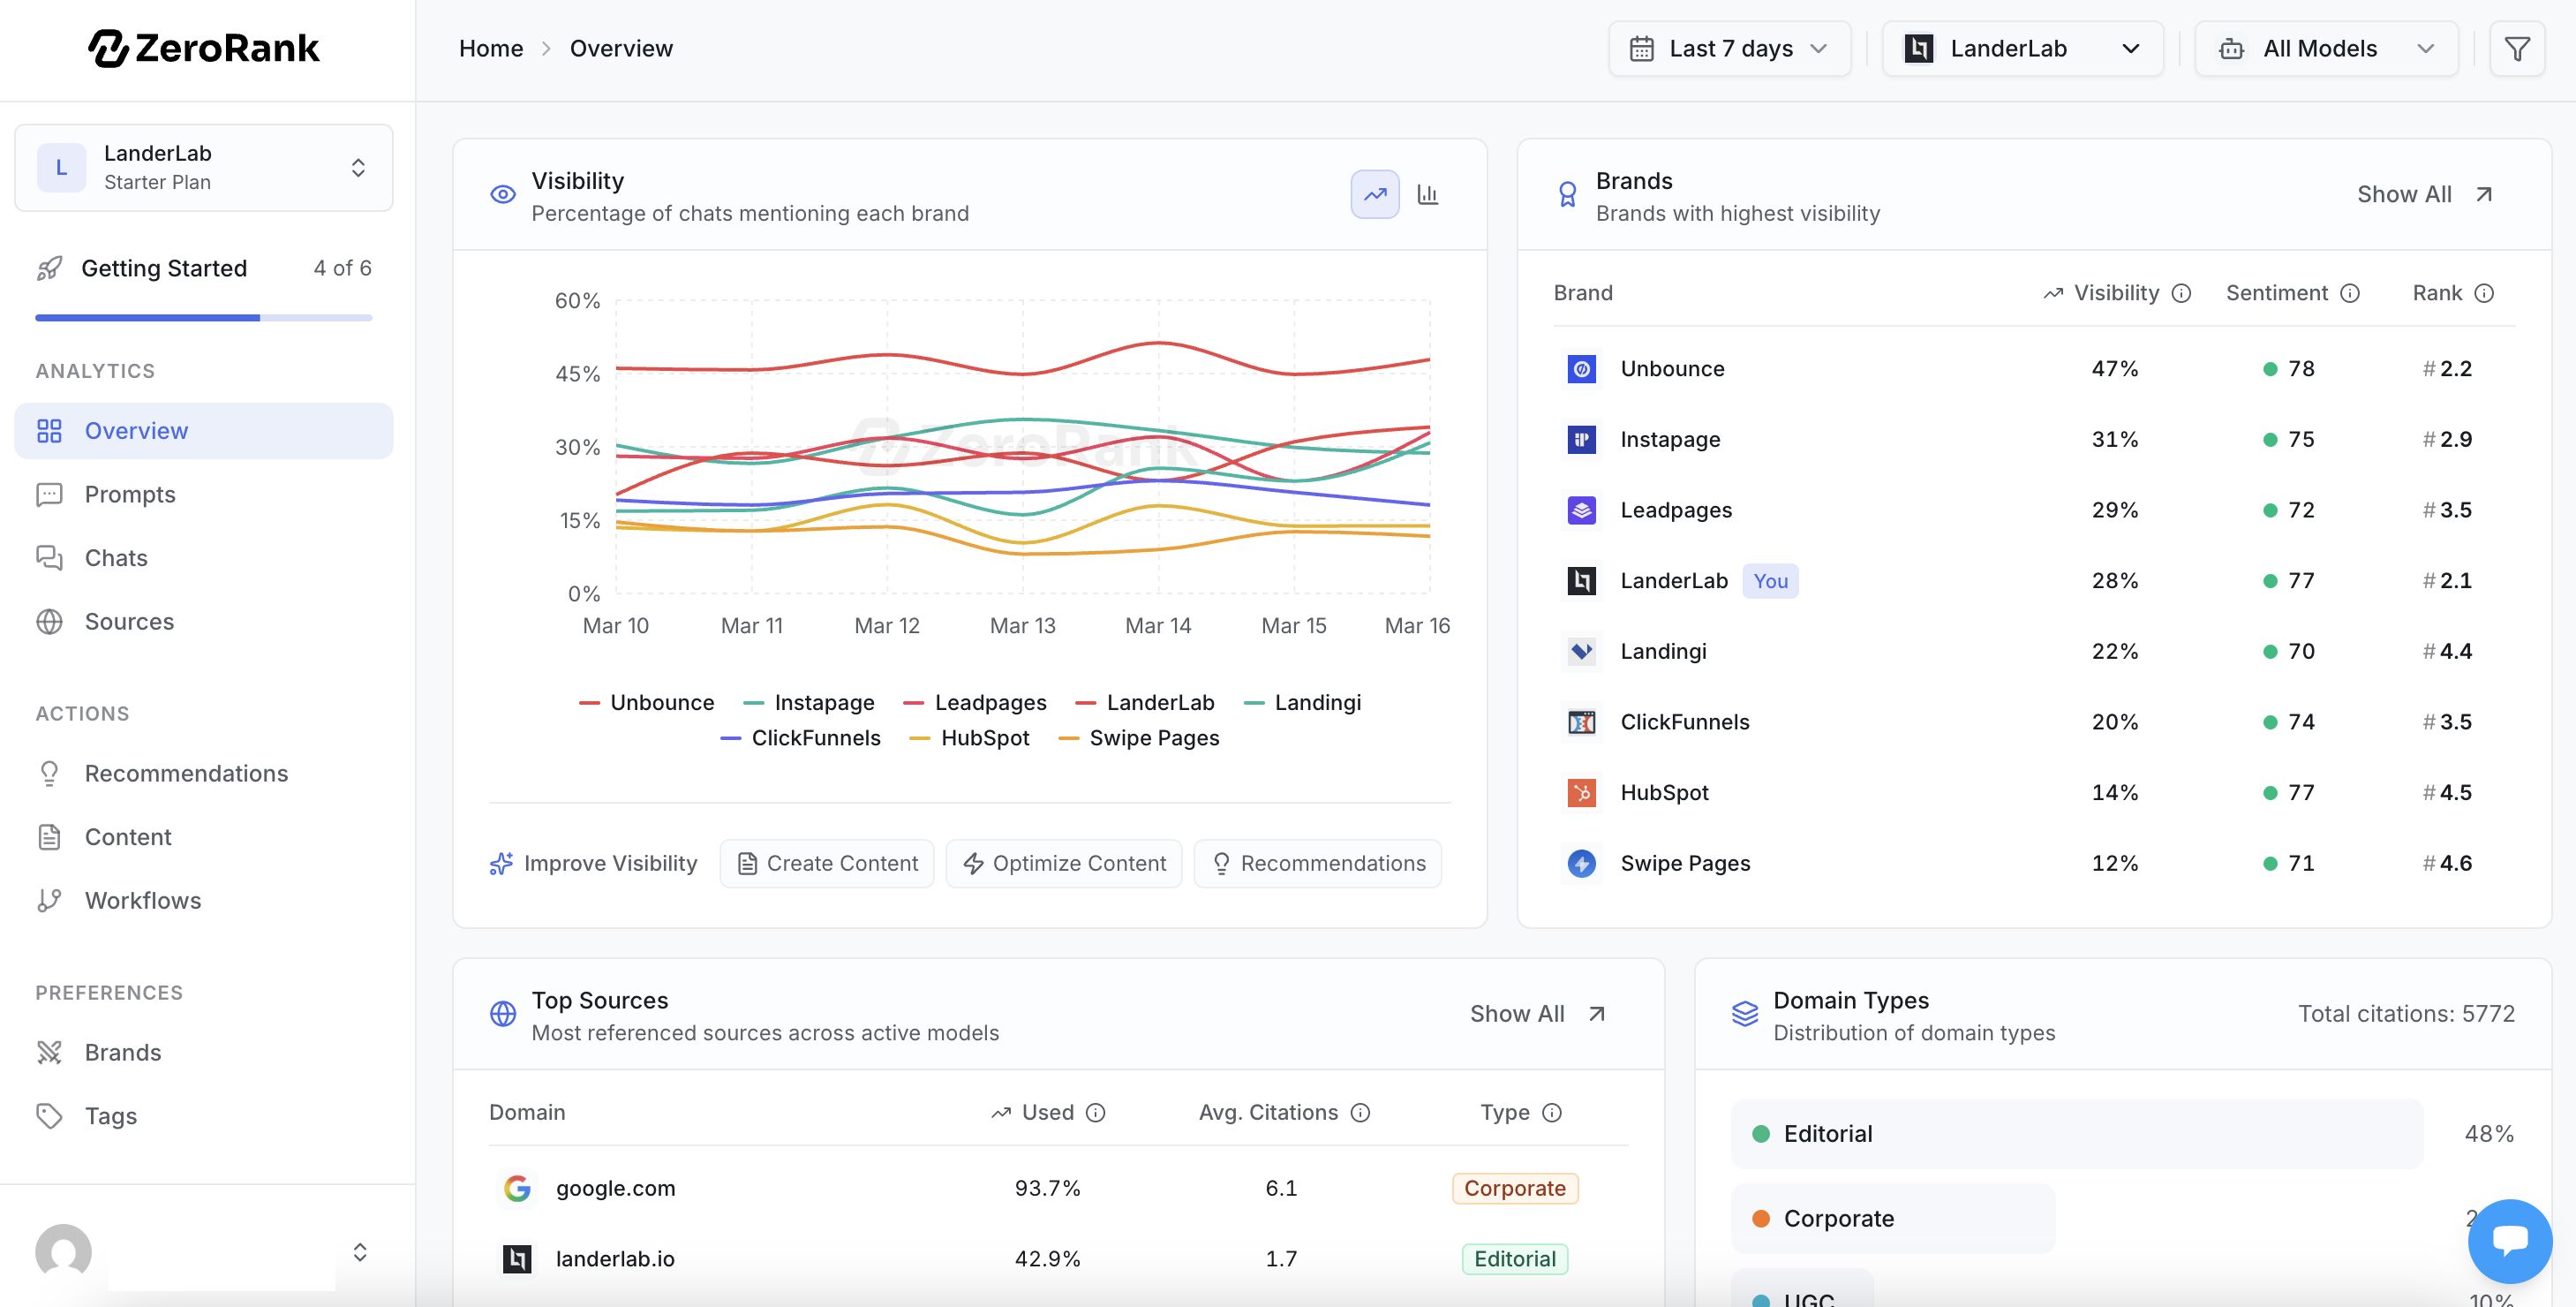Click the Create Content button

click(827, 863)
